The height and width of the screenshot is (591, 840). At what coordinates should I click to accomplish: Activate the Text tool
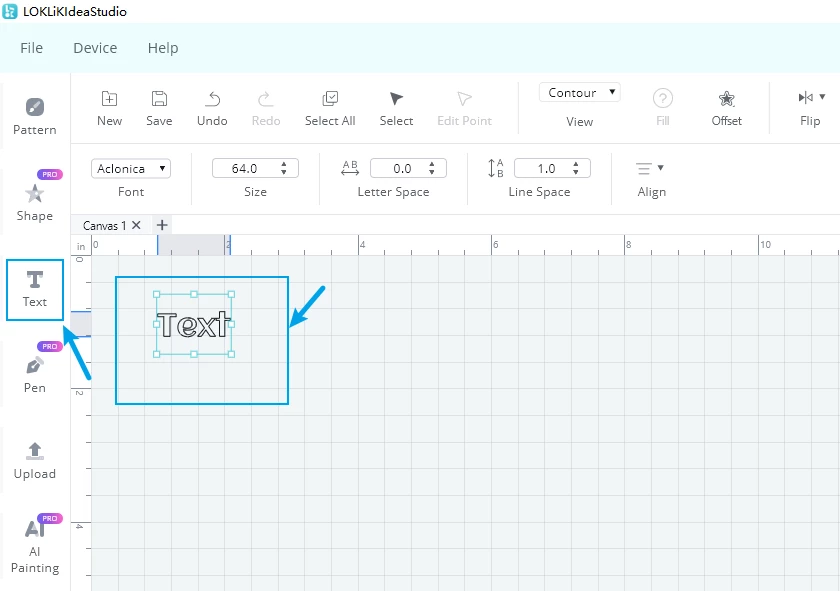[x=35, y=289]
